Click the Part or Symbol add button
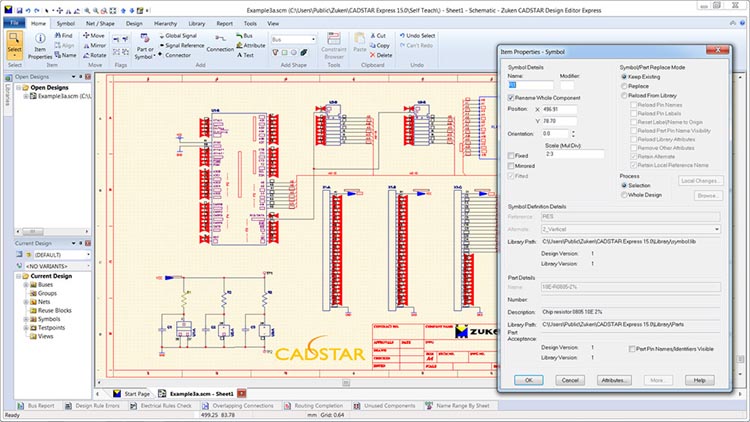 [x=144, y=46]
